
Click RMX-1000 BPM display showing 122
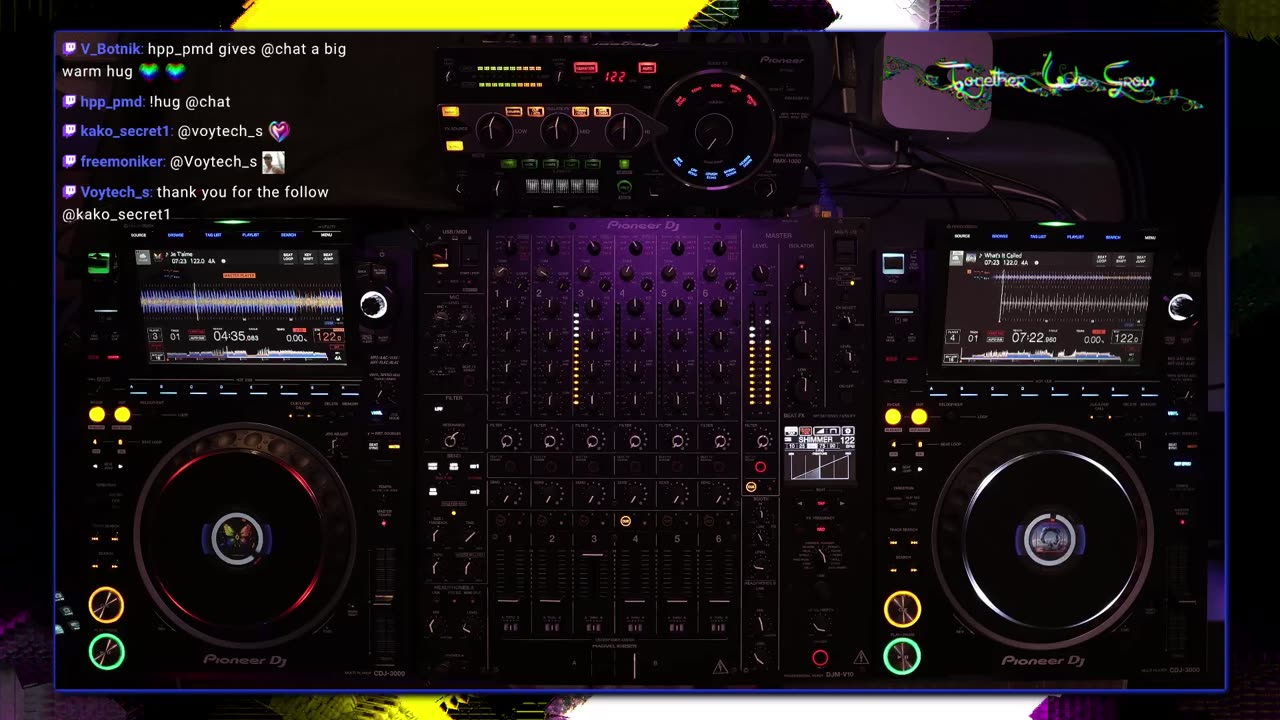click(615, 76)
